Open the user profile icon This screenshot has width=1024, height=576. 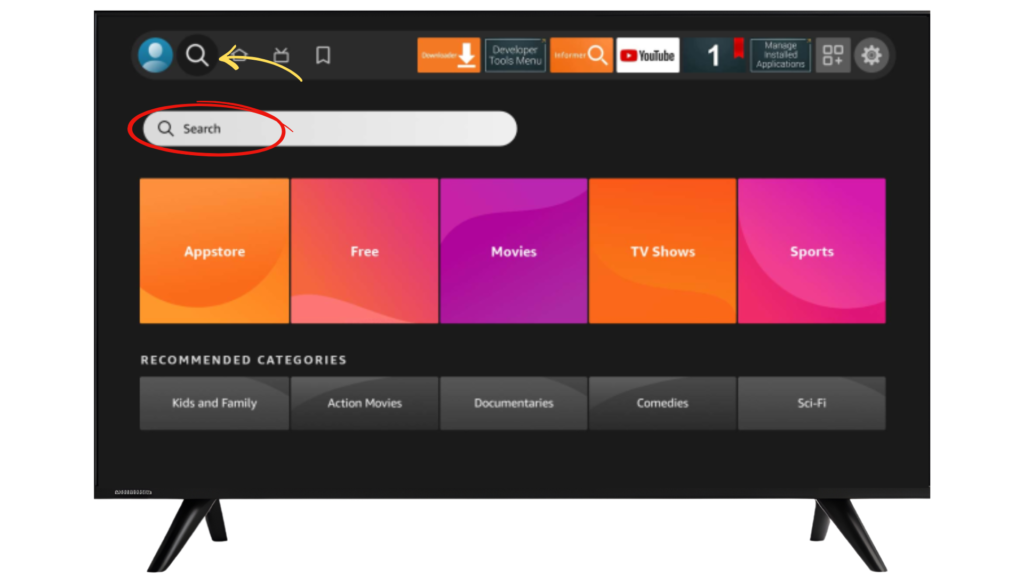pos(156,55)
